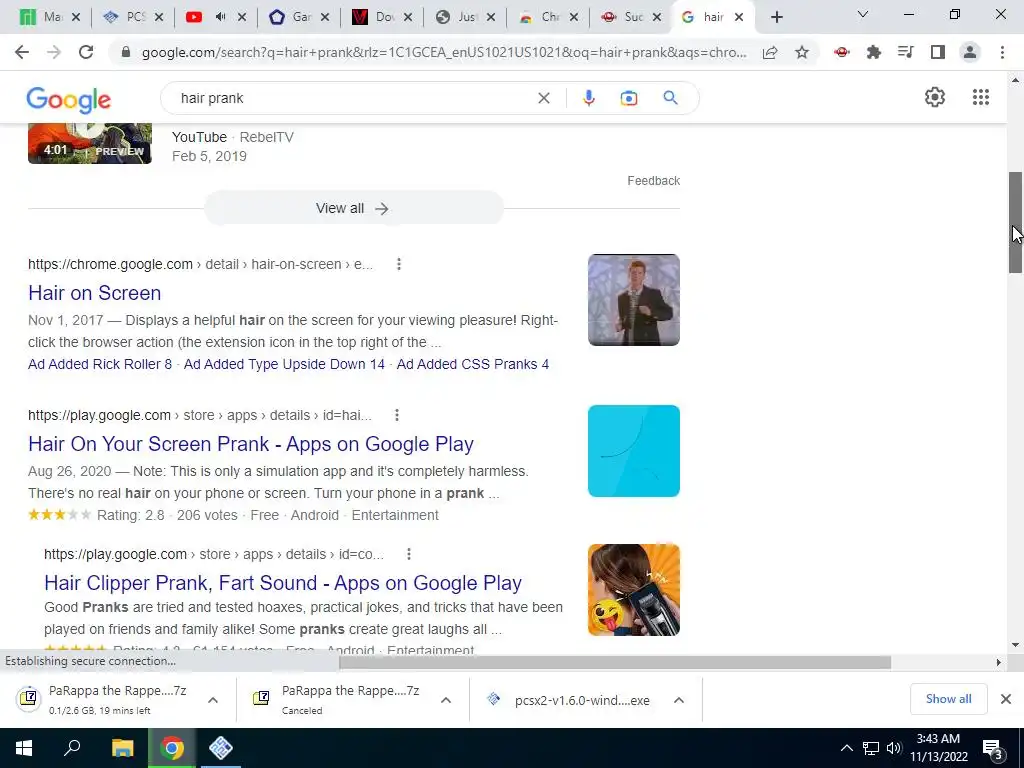
Task: Toggle the browser side panel icon
Action: pyautogui.click(x=938, y=52)
